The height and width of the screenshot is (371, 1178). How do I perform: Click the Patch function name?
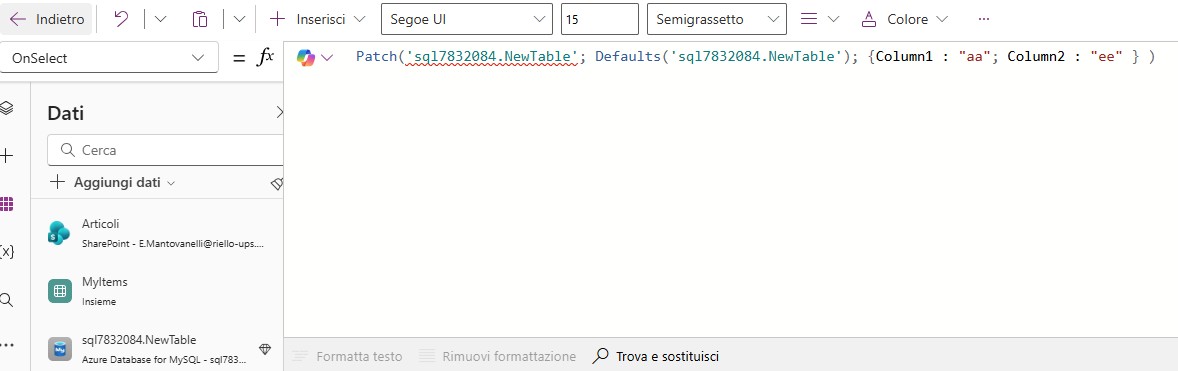(376, 56)
